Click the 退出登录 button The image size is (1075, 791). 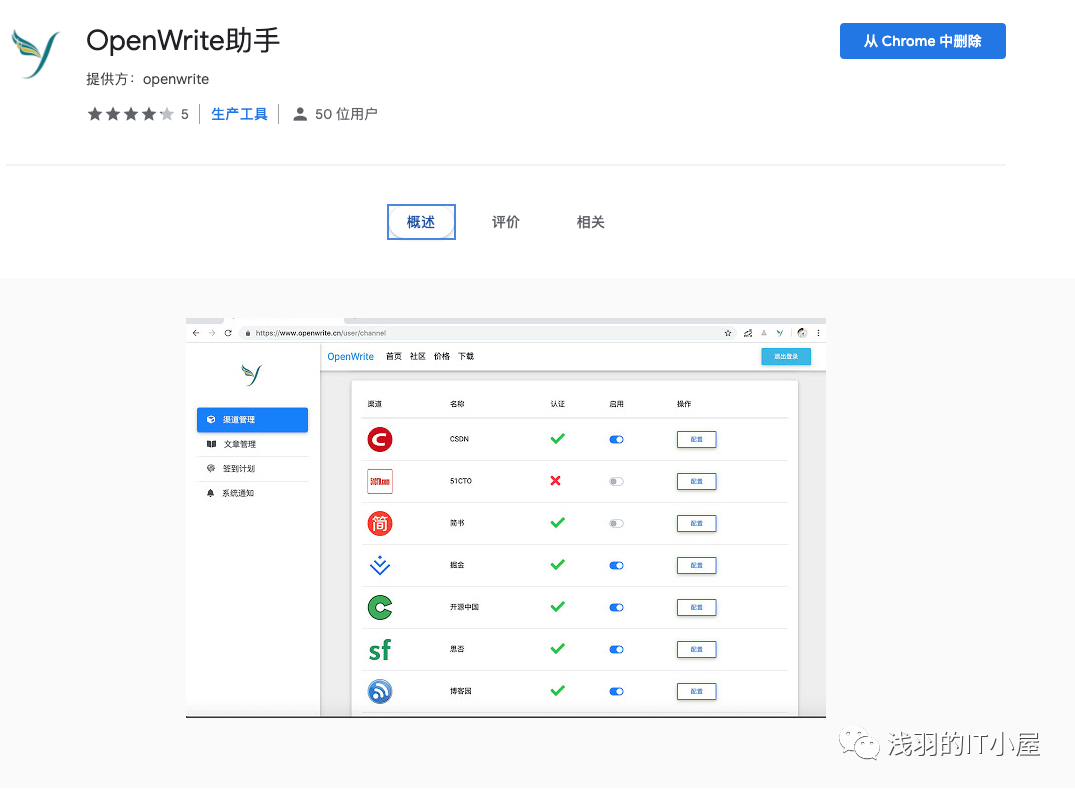pyautogui.click(x=786, y=356)
